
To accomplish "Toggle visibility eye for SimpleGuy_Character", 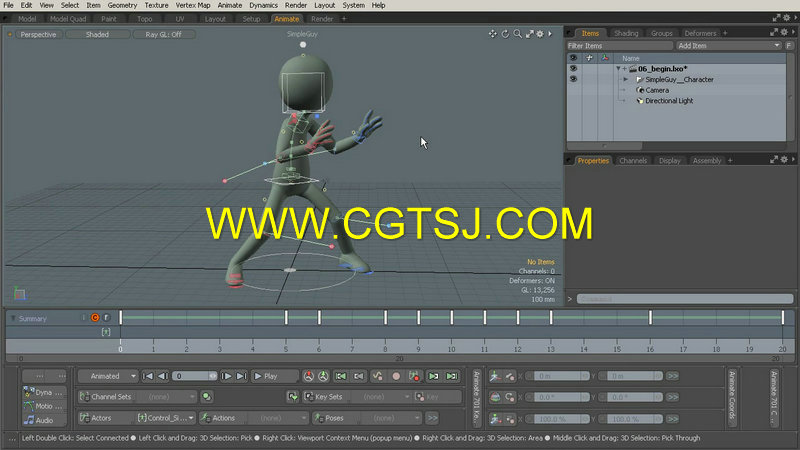I will click(573, 79).
